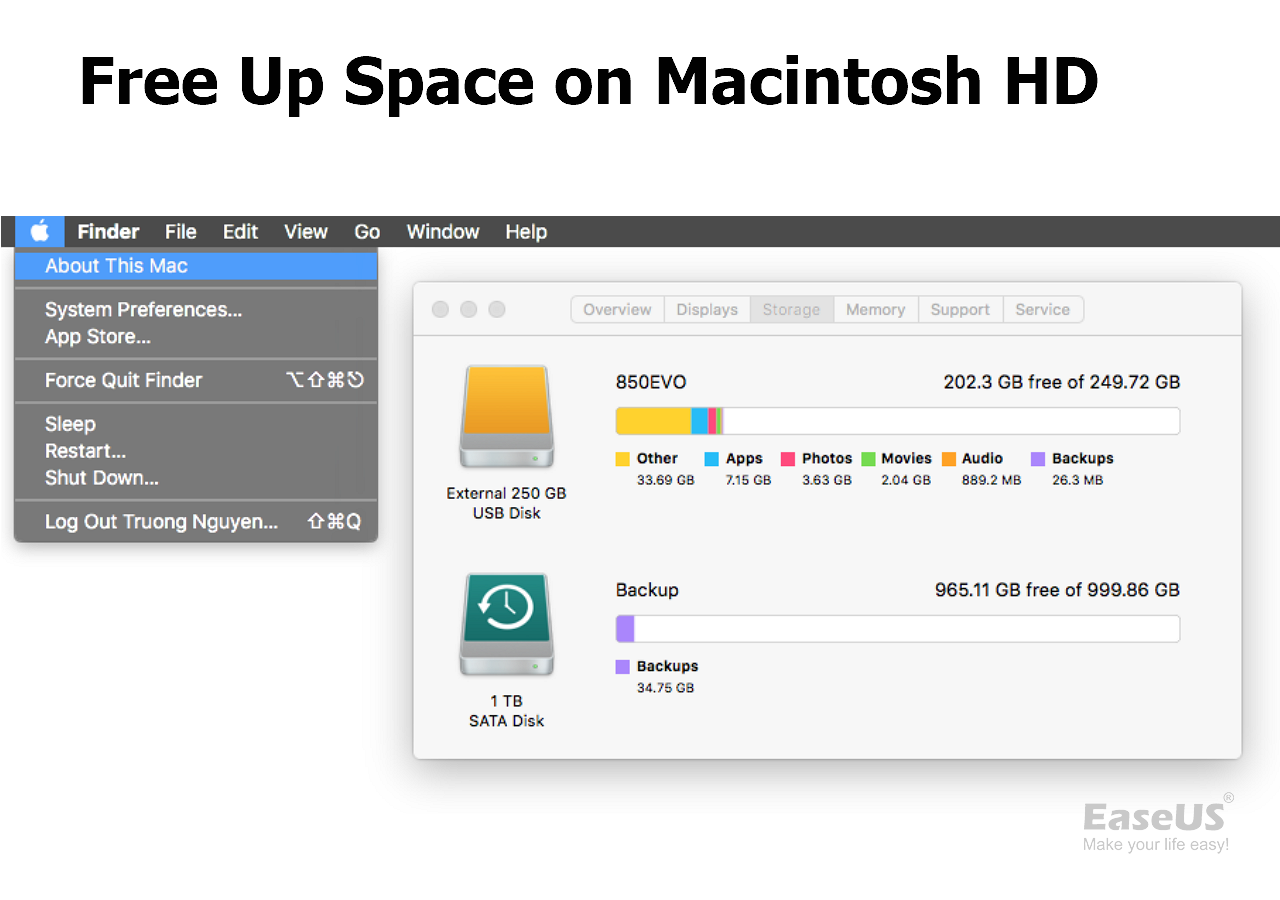This screenshot has height=900, width=1280.
Task: Click the 850EVO storage usage bar
Action: point(898,421)
